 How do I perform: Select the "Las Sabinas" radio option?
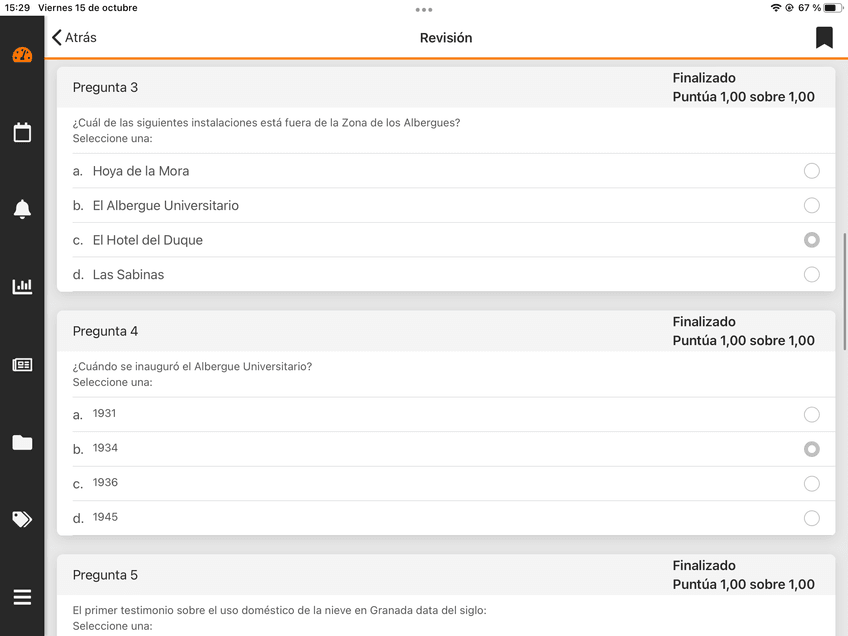point(811,274)
